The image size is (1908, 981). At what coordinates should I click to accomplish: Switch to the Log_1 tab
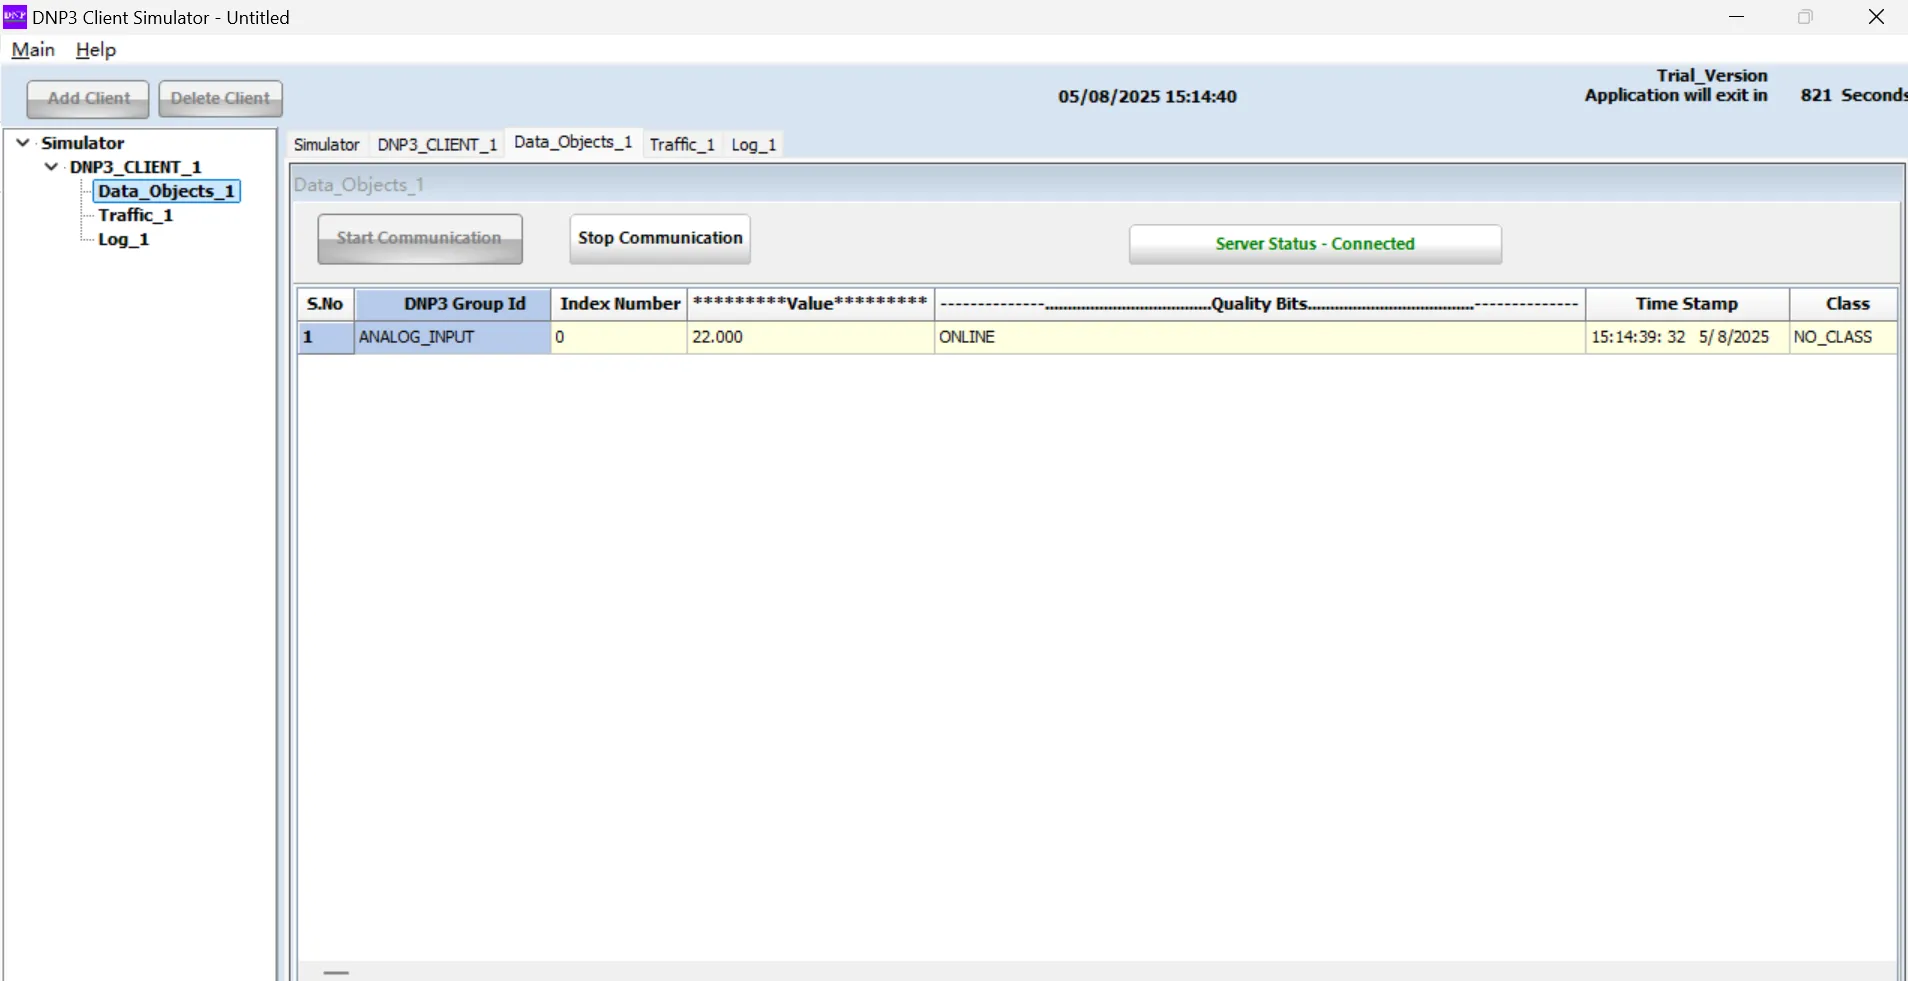[x=754, y=145]
